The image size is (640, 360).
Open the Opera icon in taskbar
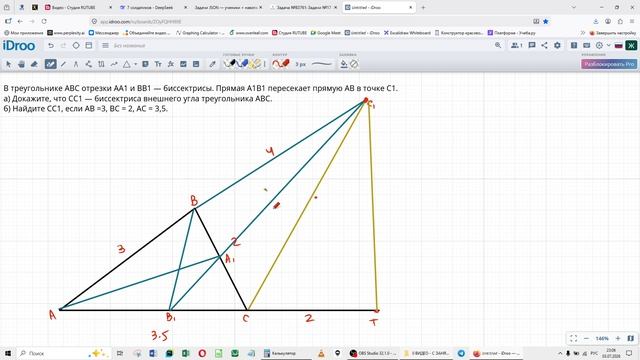tap(202, 353)
